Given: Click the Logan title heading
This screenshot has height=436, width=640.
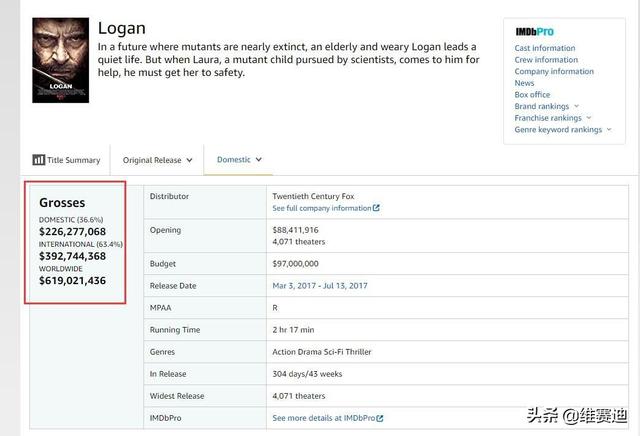Looking at the screenshot, I should (122, 29).
